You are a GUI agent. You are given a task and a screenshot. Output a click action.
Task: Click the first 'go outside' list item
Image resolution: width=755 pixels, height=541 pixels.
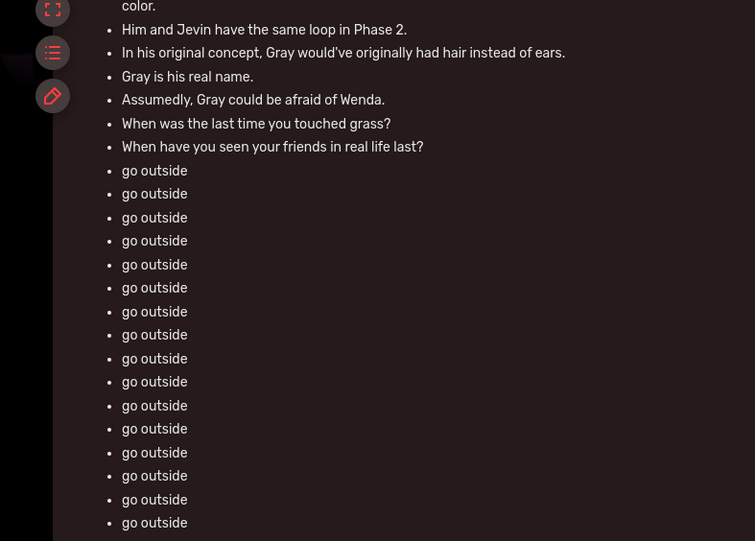[155, 171]
